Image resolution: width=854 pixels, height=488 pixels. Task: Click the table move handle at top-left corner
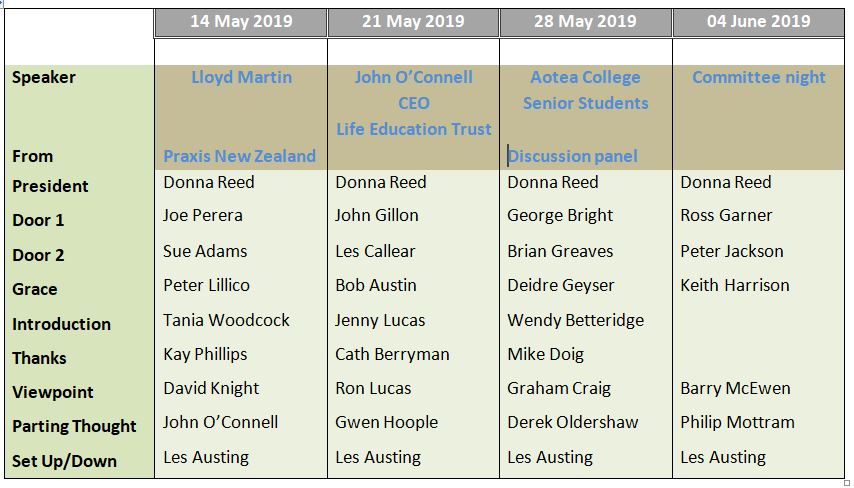[x=2, y=2]
